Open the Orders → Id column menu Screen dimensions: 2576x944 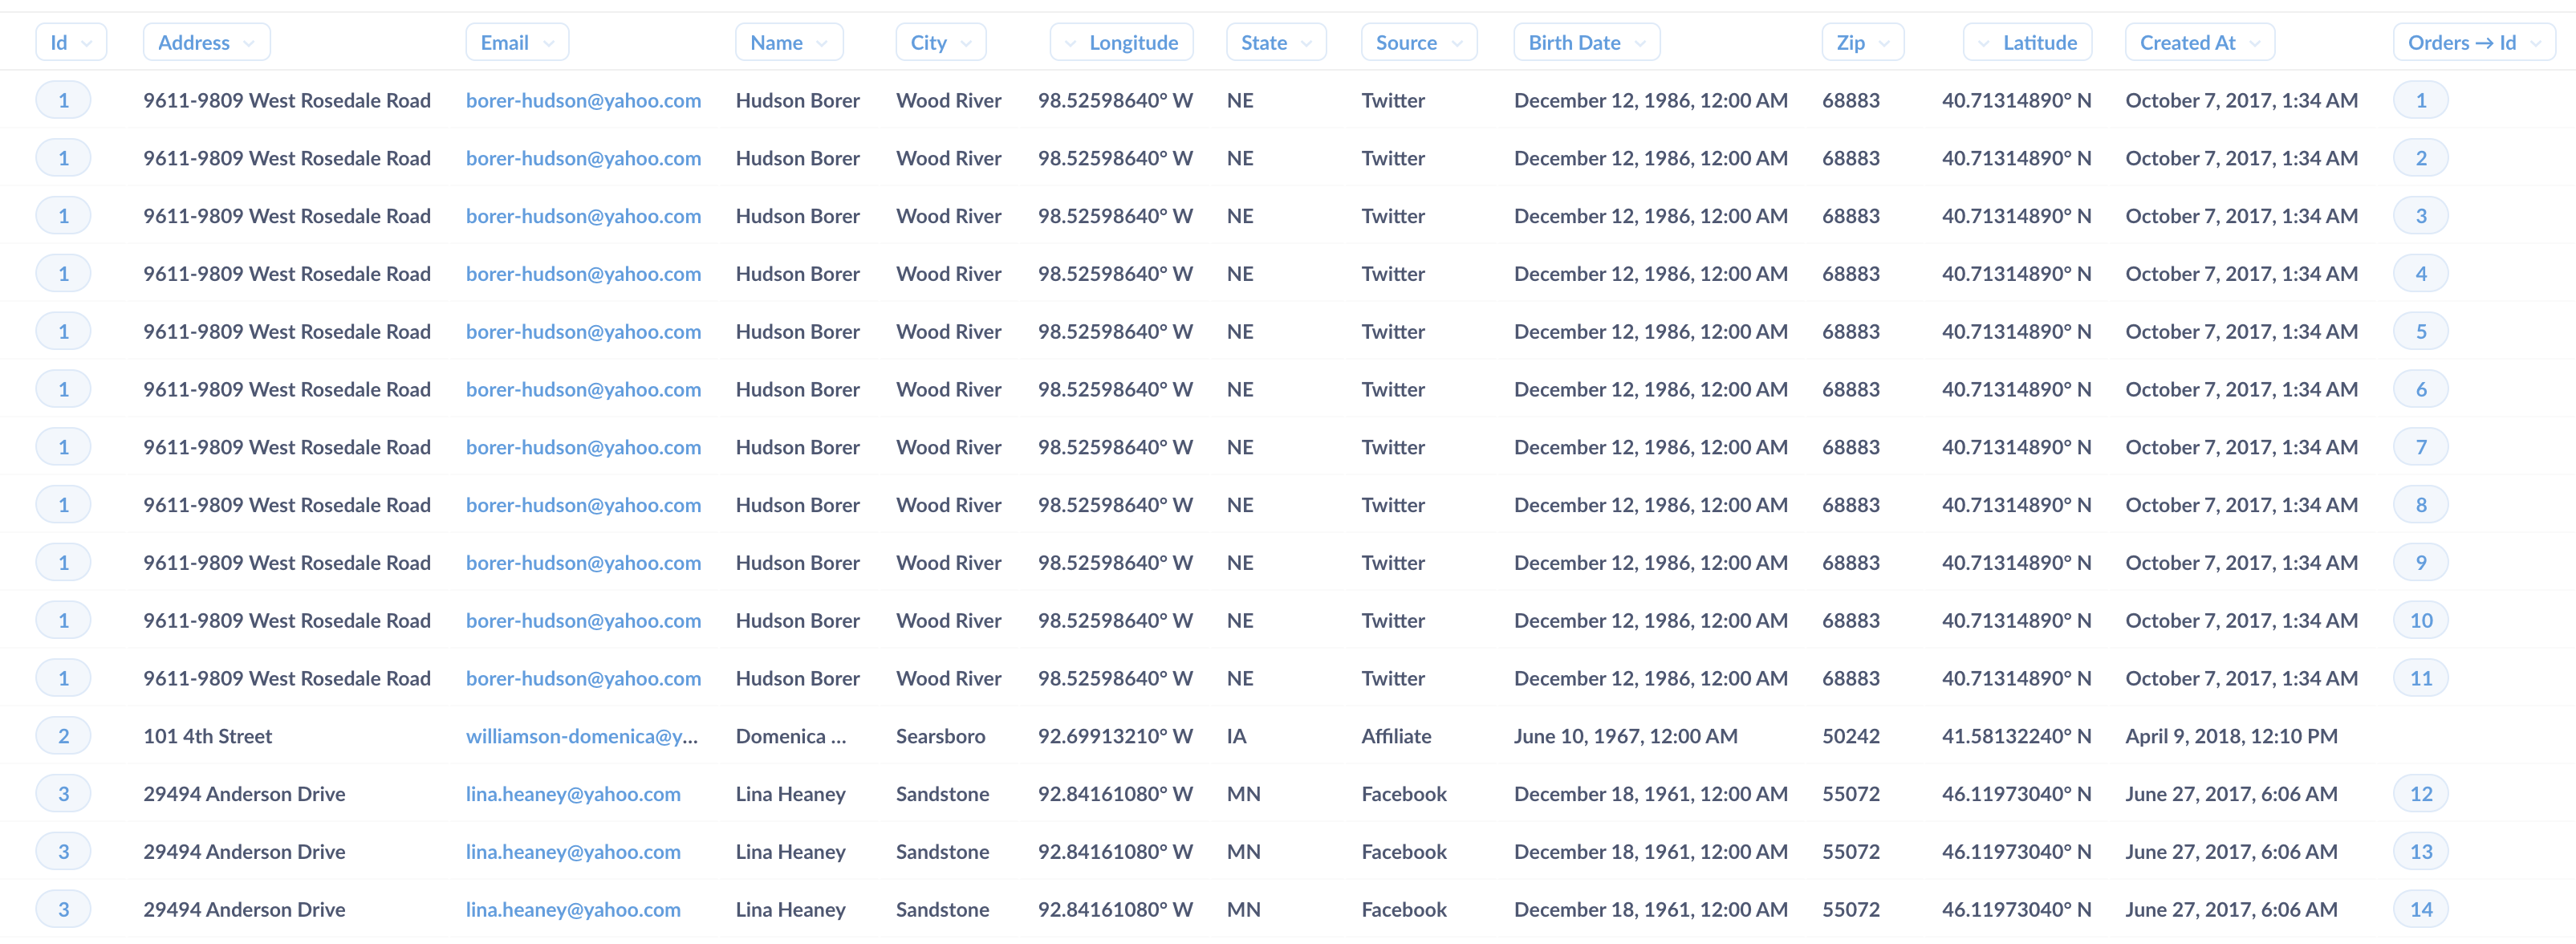2535,43
